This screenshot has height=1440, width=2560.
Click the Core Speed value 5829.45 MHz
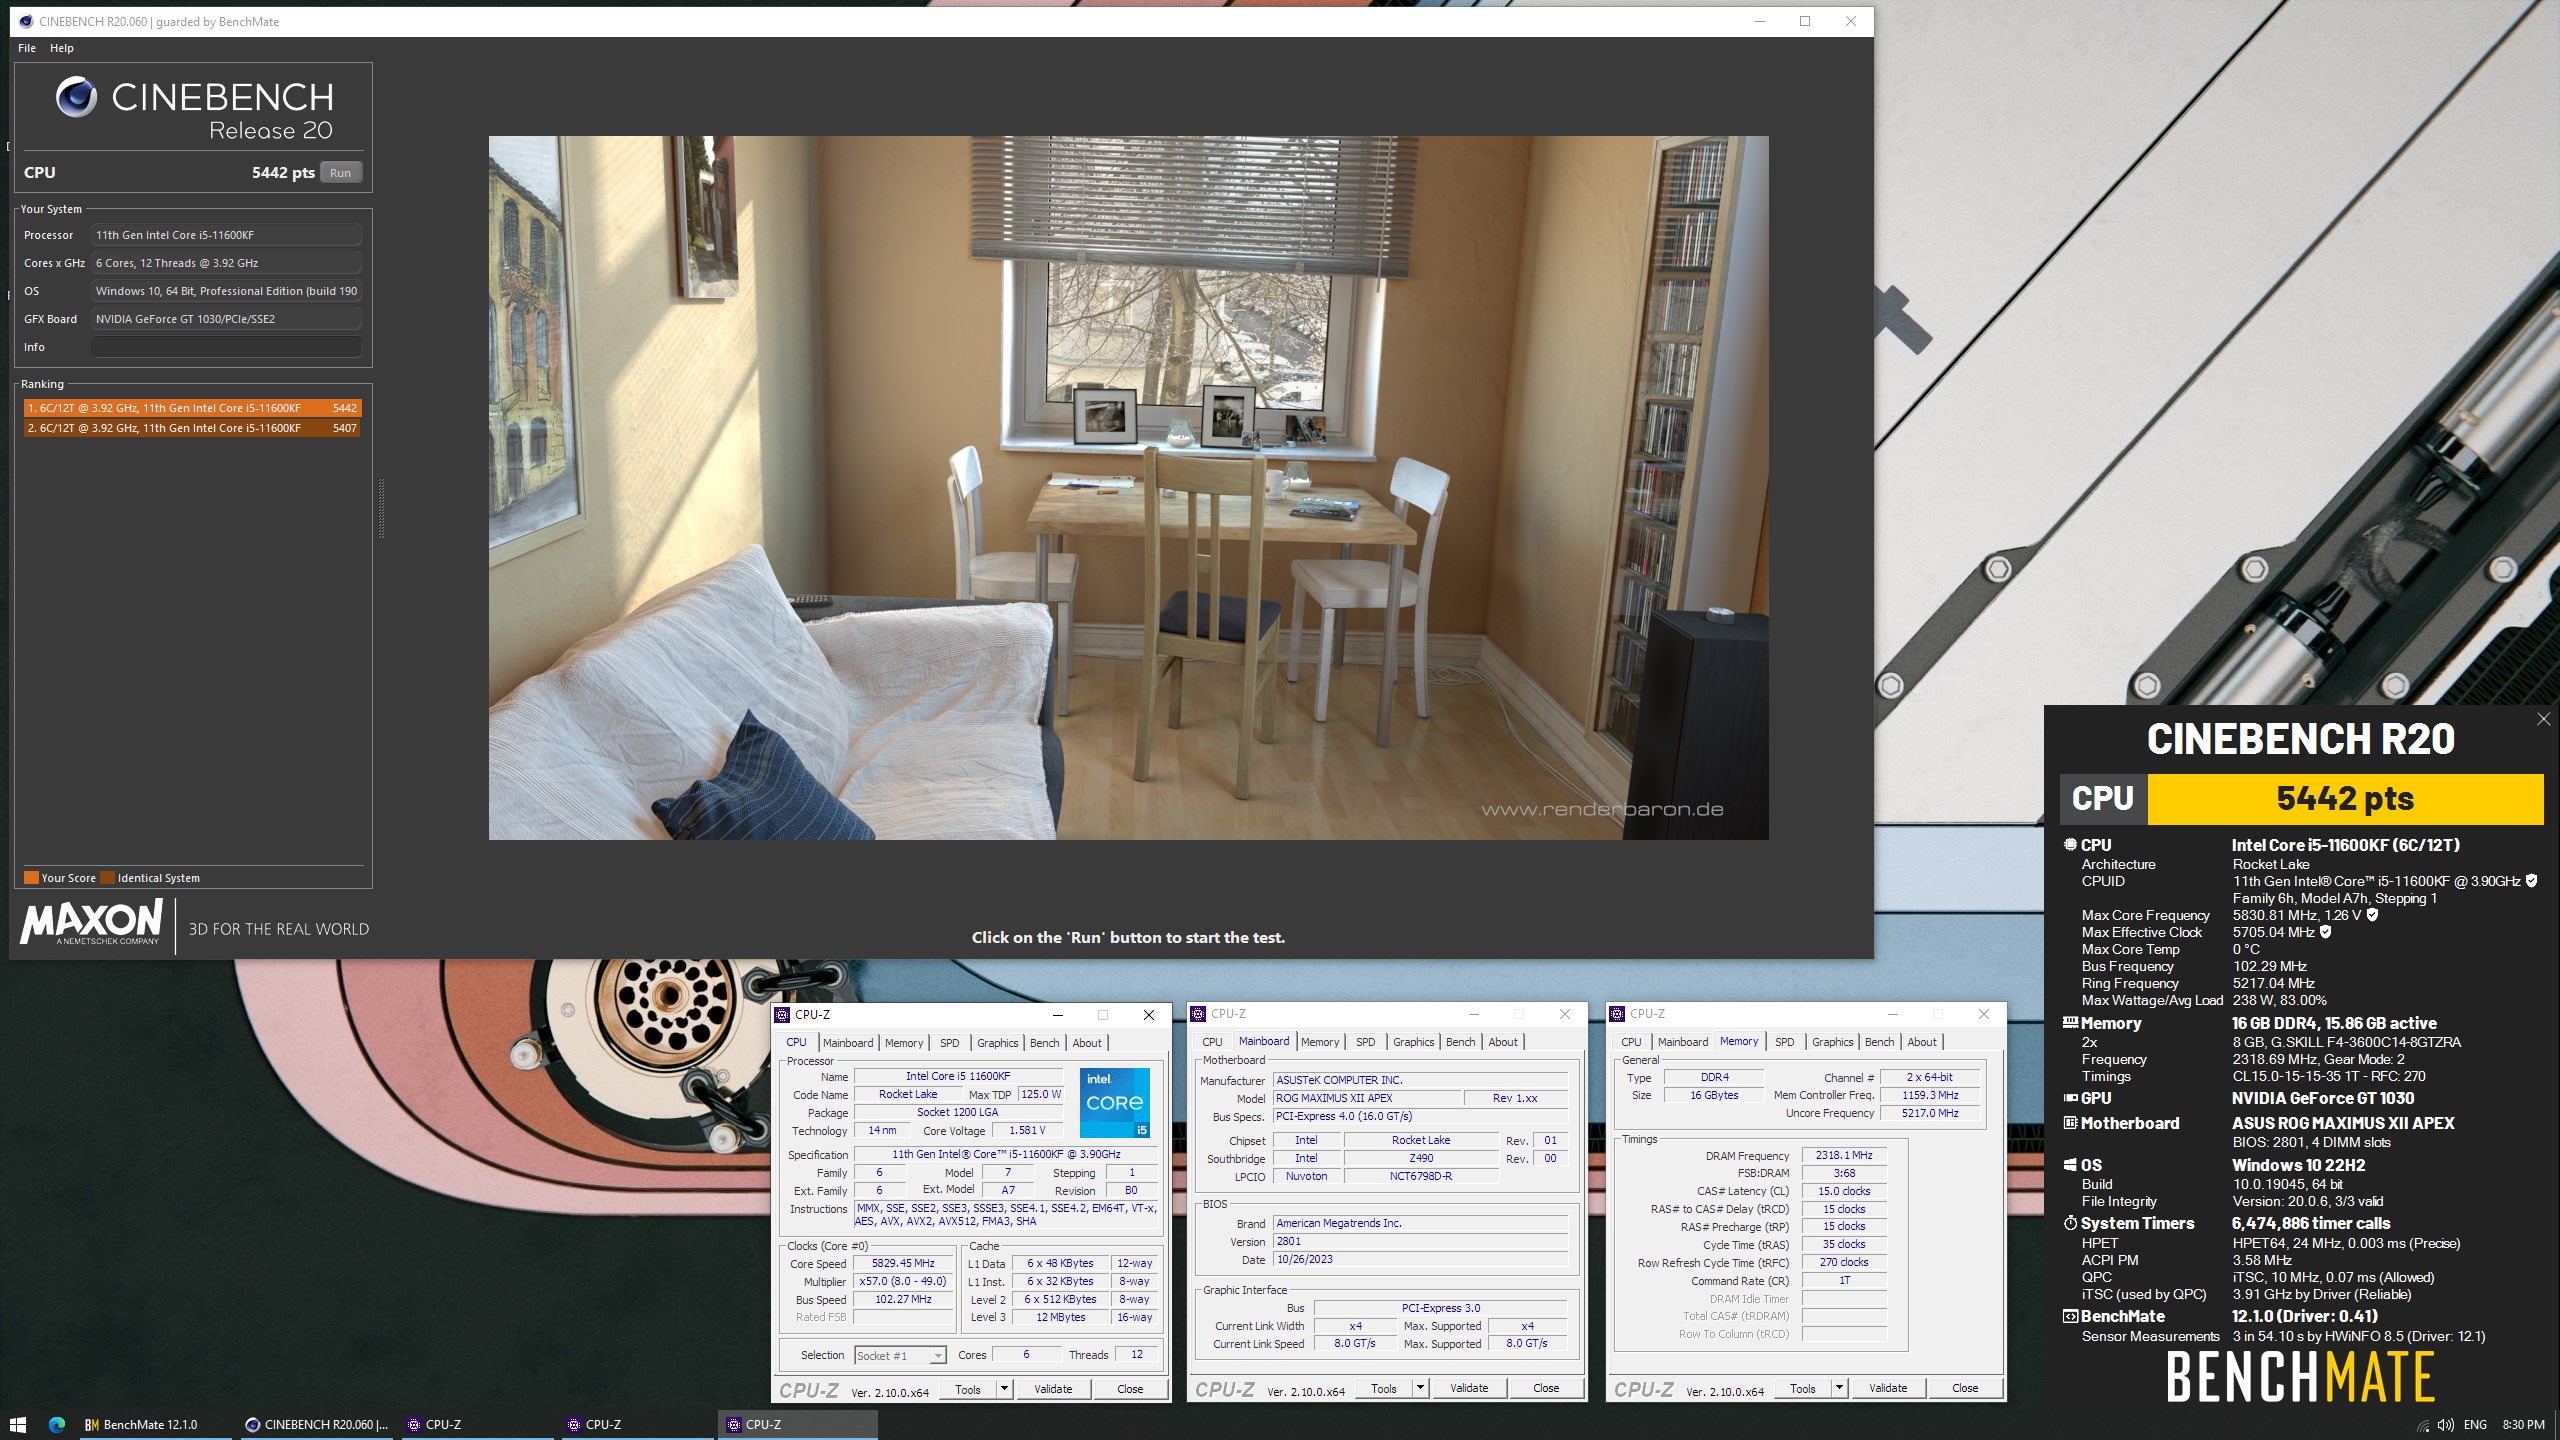(903, 1263)
